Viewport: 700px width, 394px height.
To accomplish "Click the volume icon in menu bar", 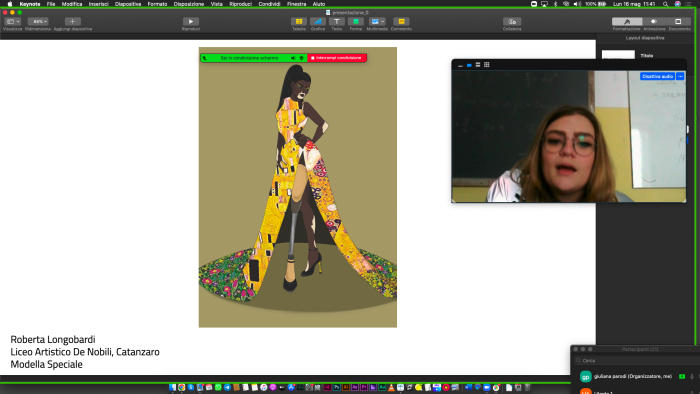I will tap(577, 4).
